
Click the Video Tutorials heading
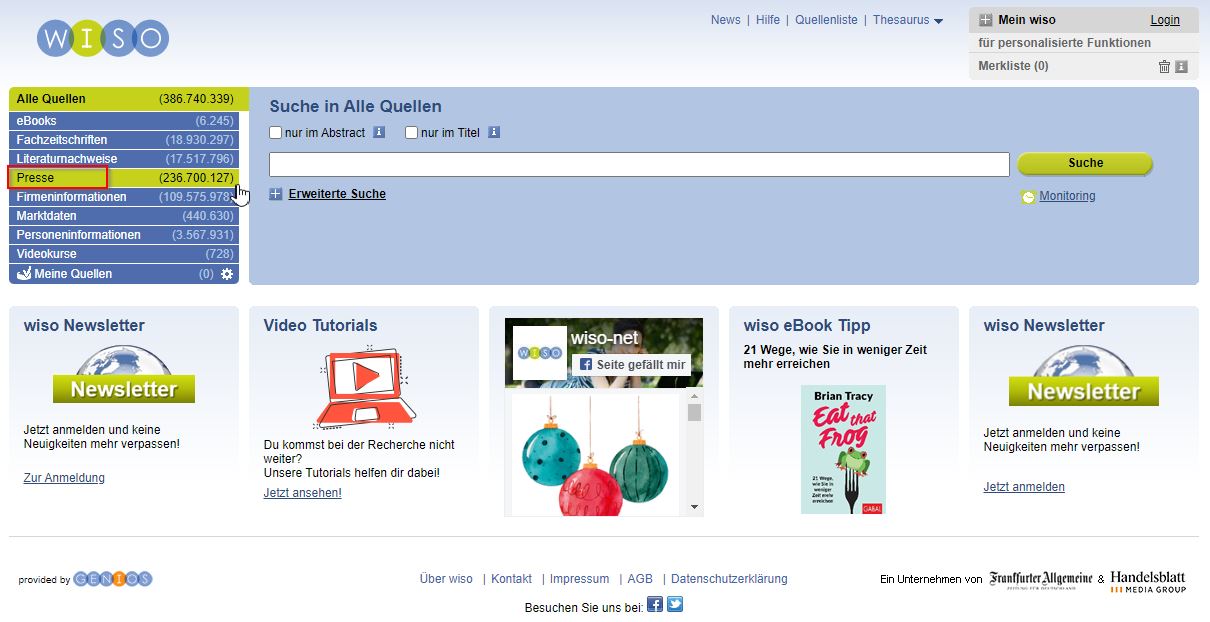(320, 325)
